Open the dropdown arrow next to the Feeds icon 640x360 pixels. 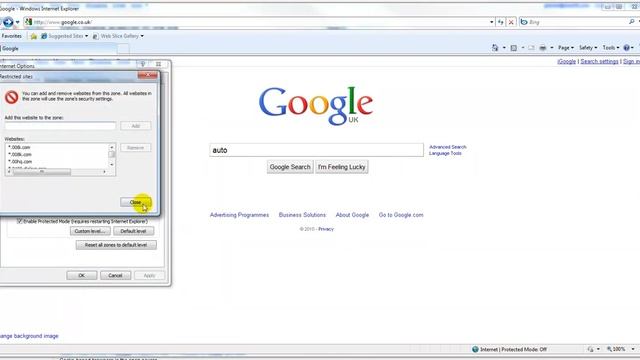(x=522, y=48)
